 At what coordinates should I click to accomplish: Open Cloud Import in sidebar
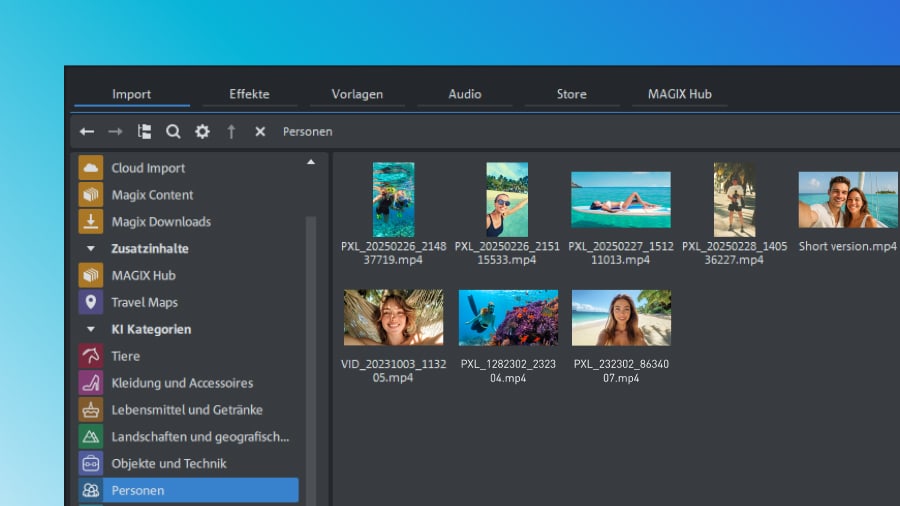coord(148,168)
